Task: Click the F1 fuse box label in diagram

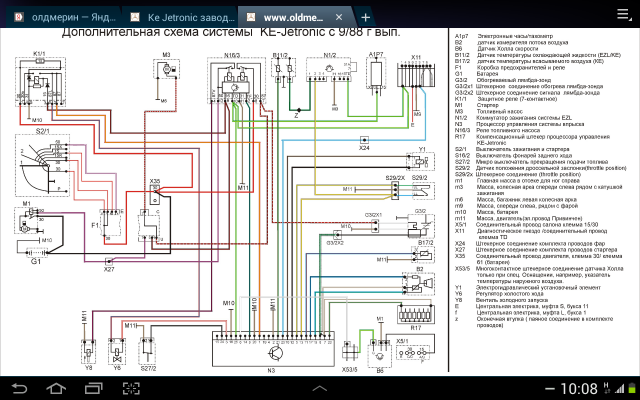Action: click(95, 225)
